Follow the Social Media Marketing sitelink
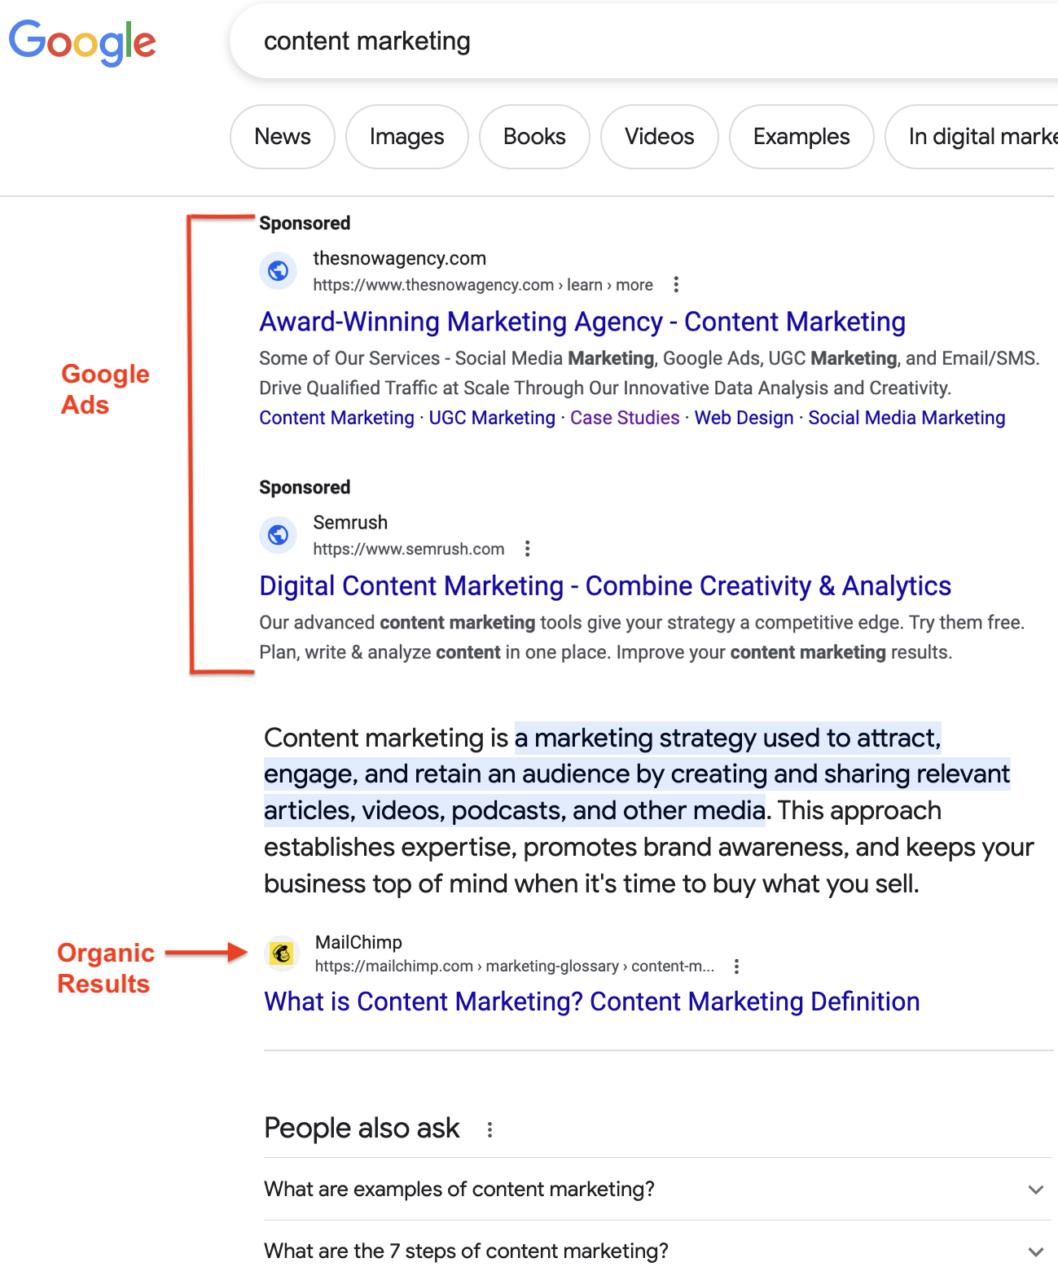The width and height of the screenshot is (1058, 1280). [x=907, y=418]
